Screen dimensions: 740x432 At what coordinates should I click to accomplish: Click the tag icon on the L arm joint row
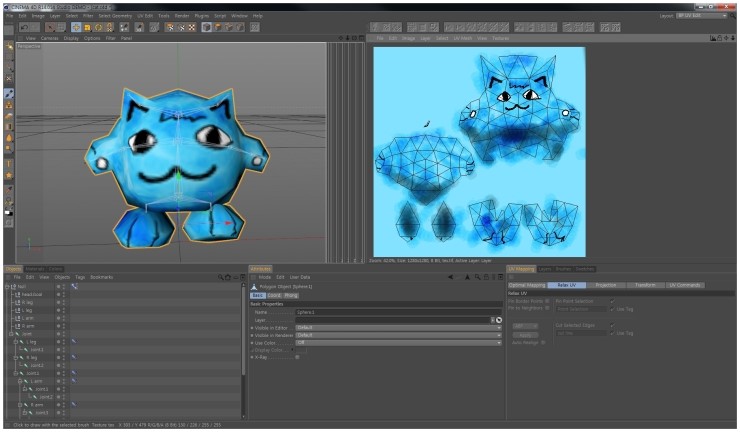point(74,381)
